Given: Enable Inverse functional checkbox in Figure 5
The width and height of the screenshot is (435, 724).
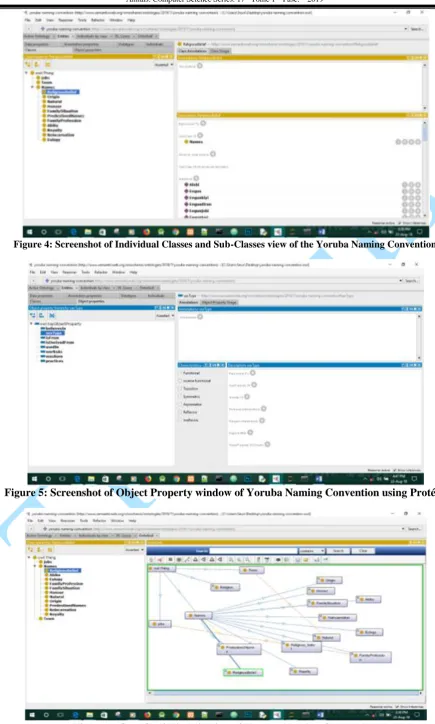Looking at the screenshot, I should point(180,380).
